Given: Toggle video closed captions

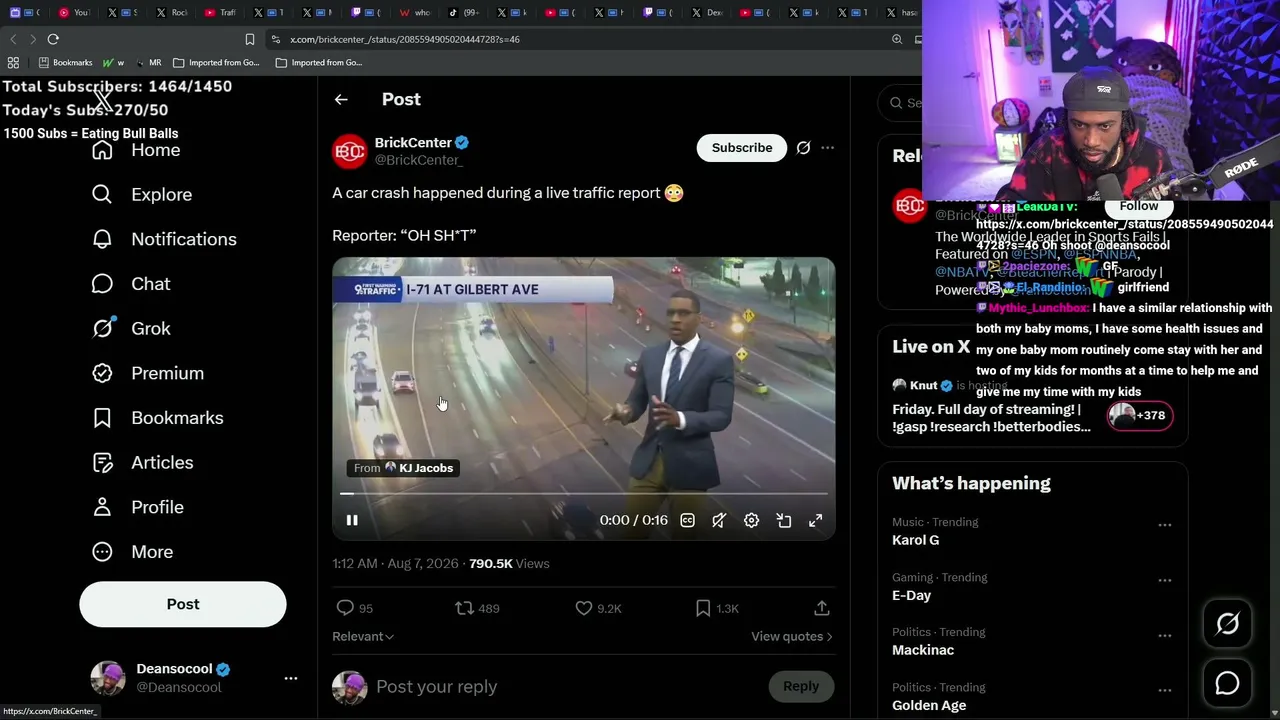Looking at the screenshot, I should pos(688,520).
